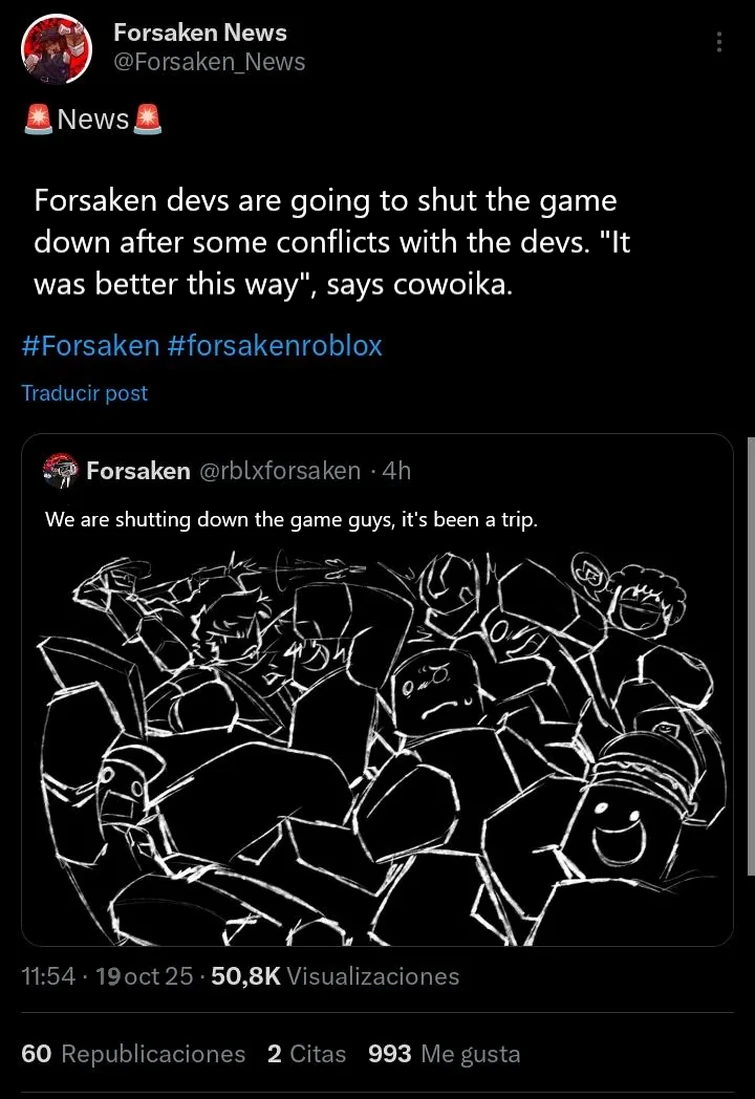The width and height of the screenshot is (755, 1099).
Task: Open the sketch image of Roblox characters
Action: (x=377, y=742)
